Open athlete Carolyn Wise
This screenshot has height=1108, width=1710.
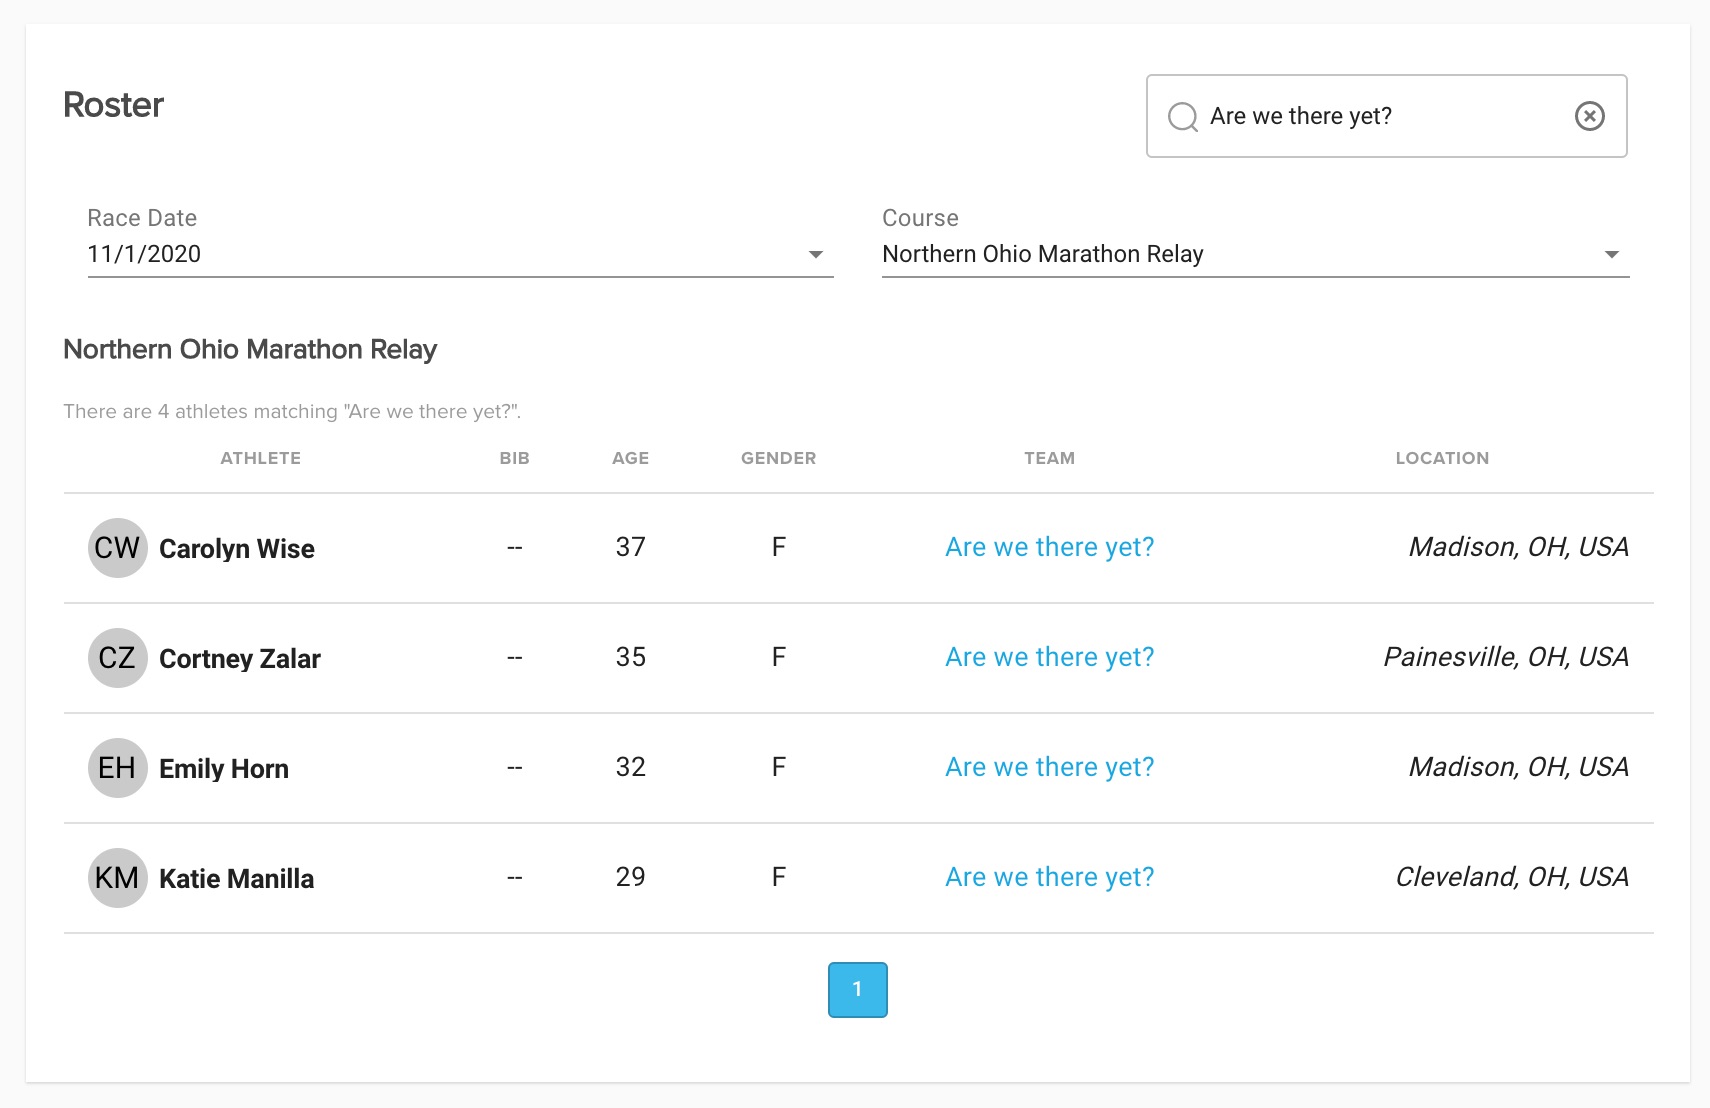coord(237,549)
